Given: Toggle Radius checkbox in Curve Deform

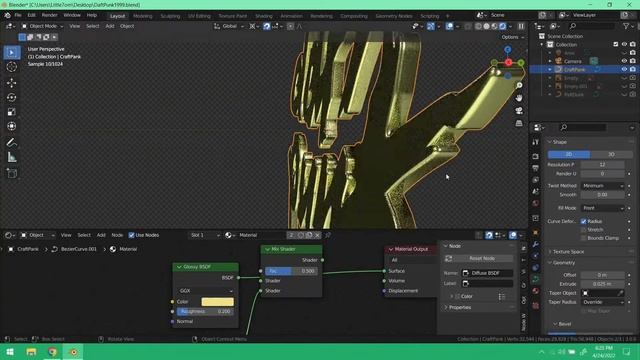Looking at the screenshot, I should coord(584,221).
